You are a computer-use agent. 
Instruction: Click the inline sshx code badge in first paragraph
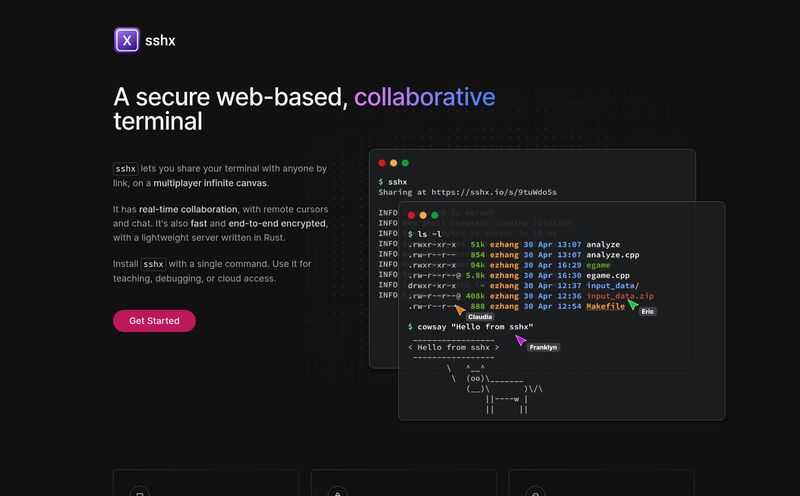point(126,168)
